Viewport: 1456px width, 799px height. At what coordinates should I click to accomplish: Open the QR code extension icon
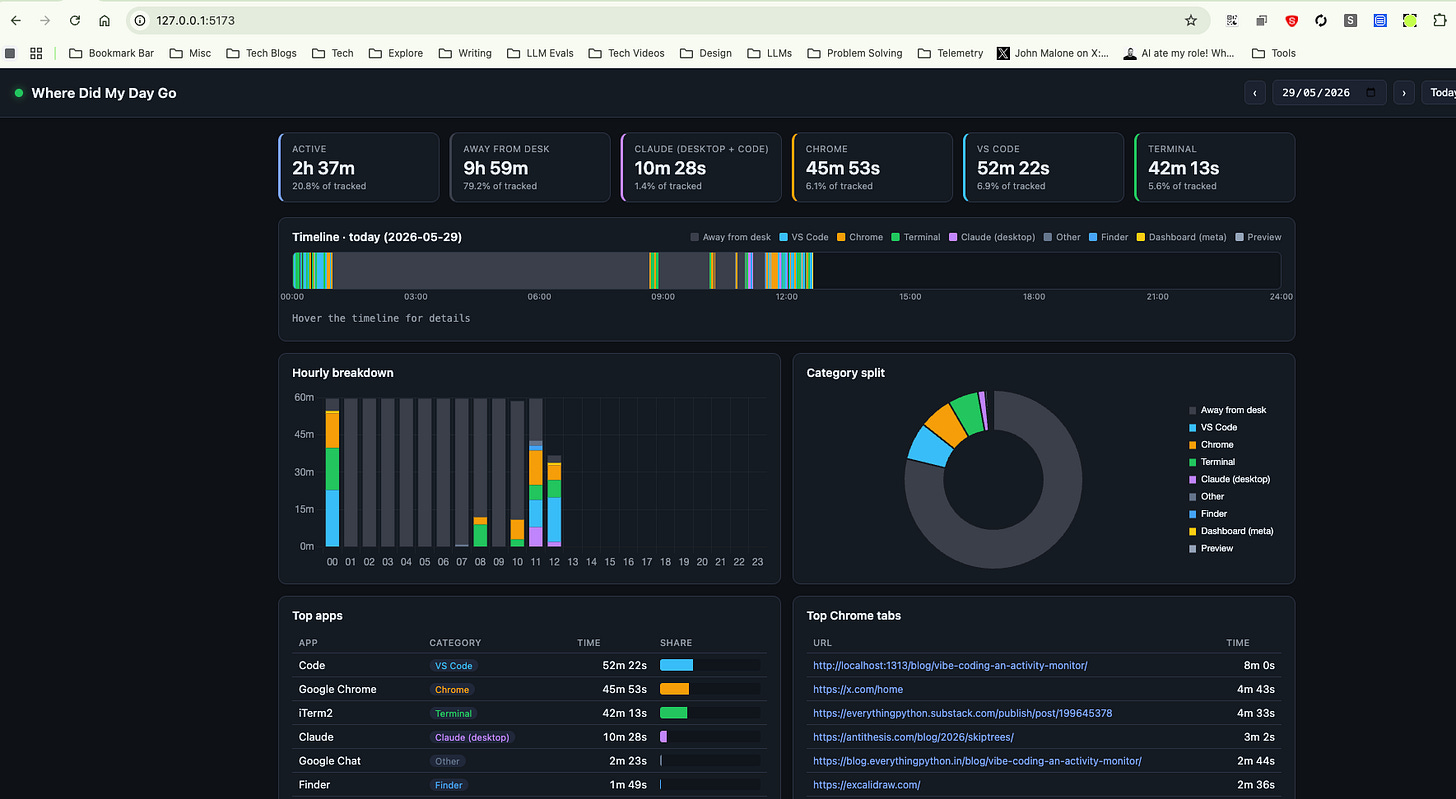1233,20
